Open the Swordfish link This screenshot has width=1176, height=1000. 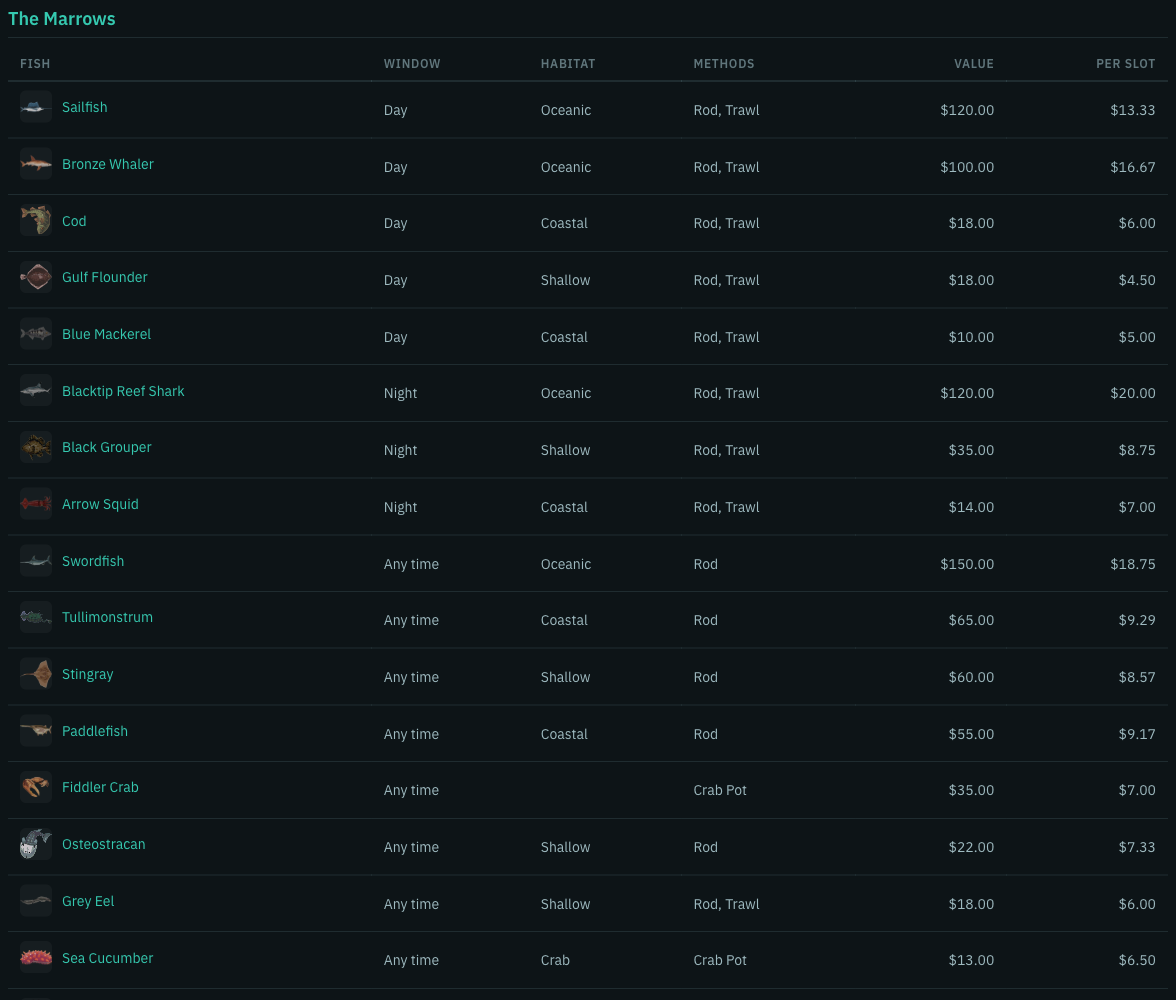pos(93,561)
